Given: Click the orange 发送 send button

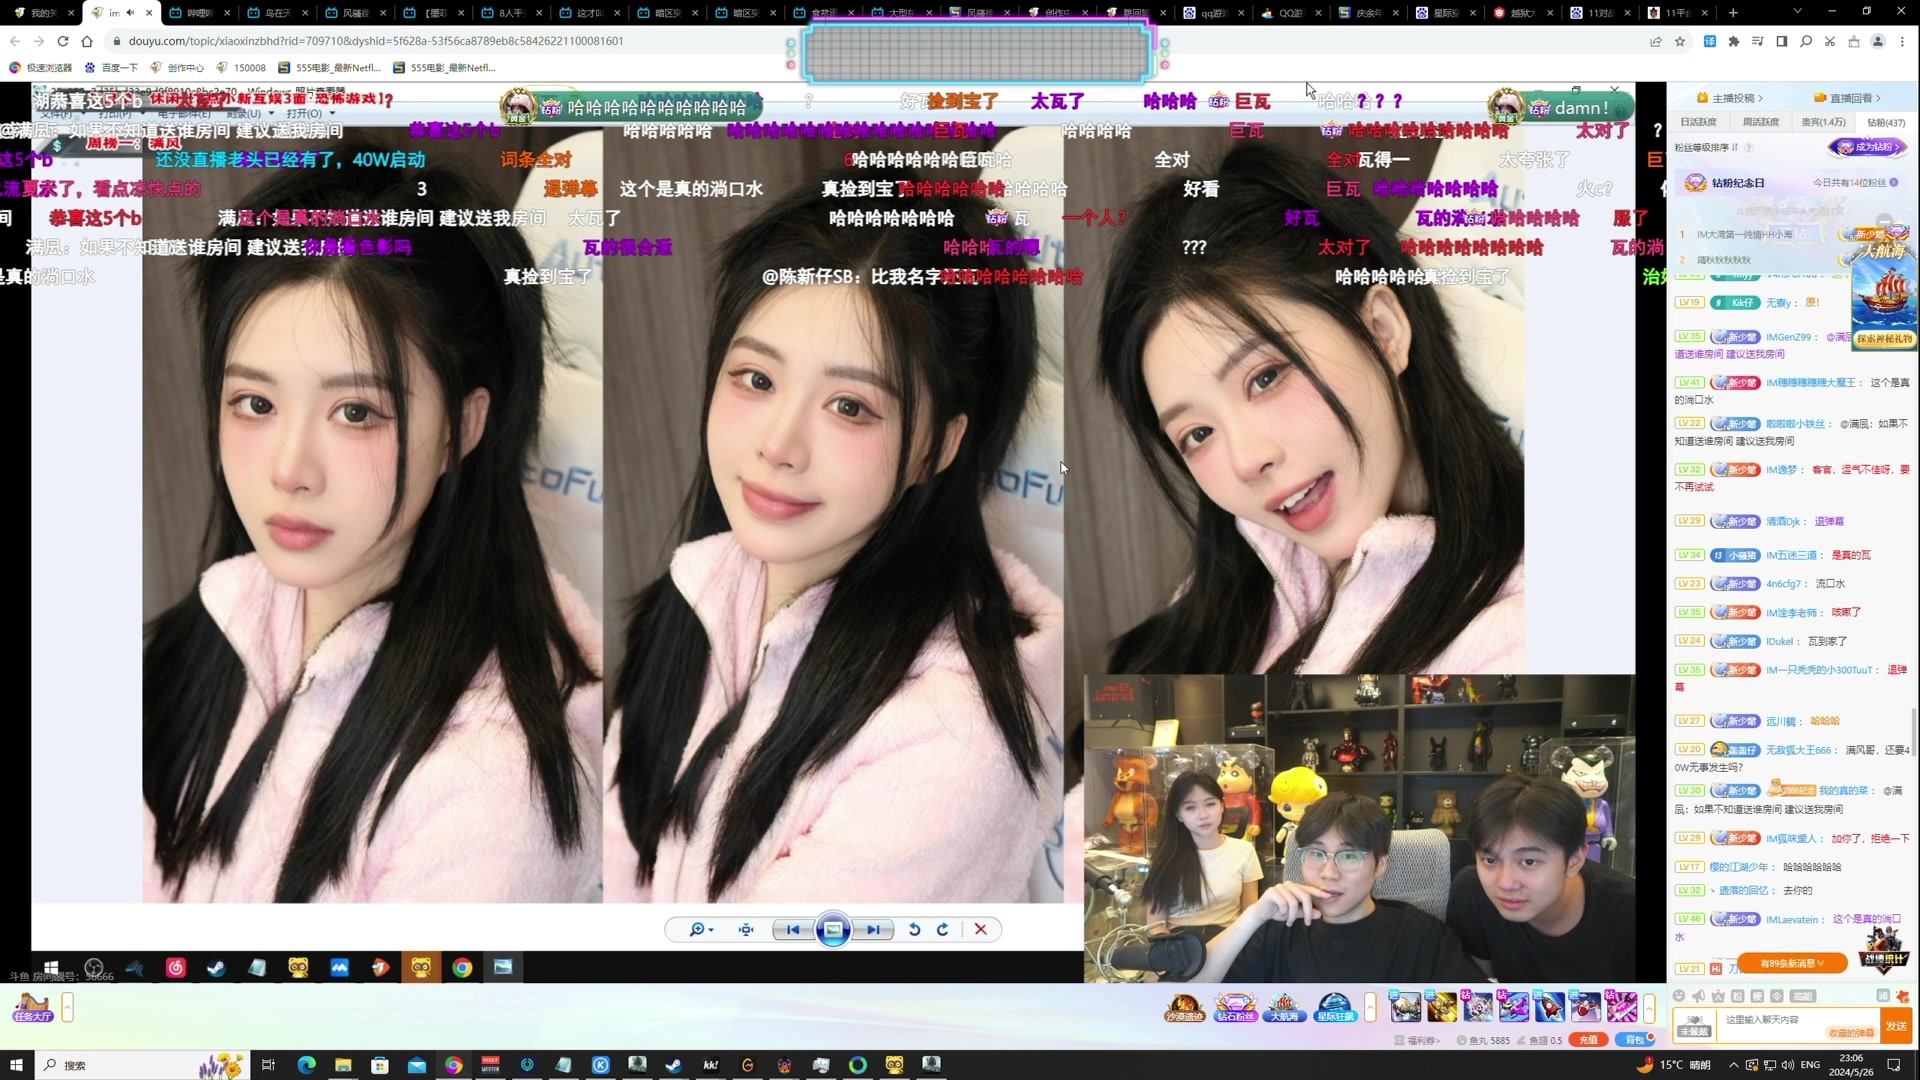Looking at the screenshot, I should 1895,1026.
